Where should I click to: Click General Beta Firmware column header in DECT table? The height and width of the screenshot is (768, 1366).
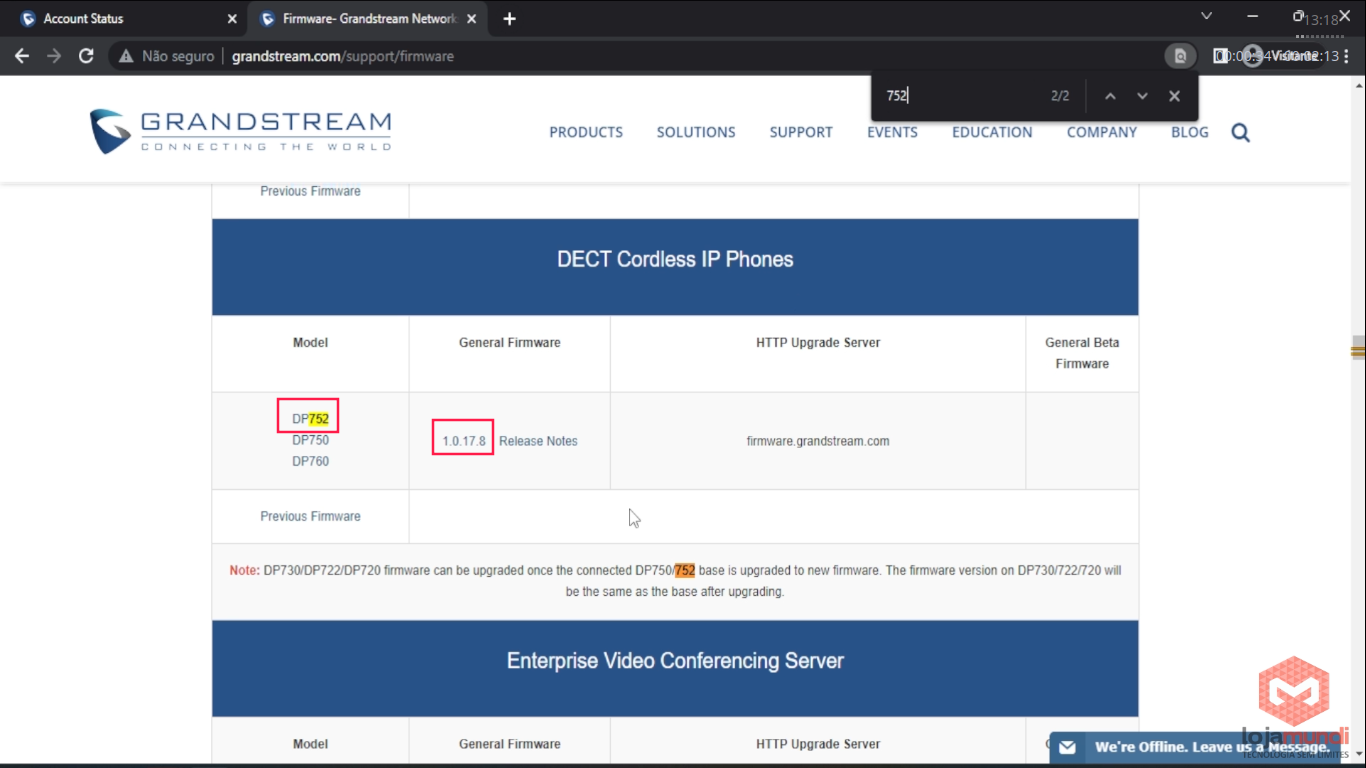1082,353
